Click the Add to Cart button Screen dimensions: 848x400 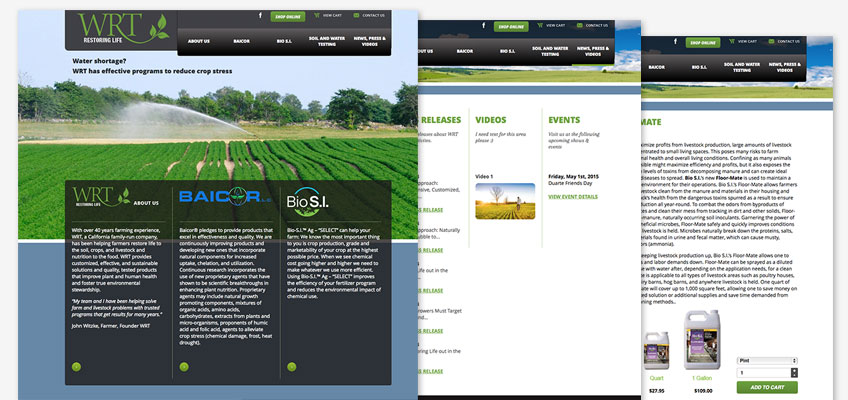767,387
